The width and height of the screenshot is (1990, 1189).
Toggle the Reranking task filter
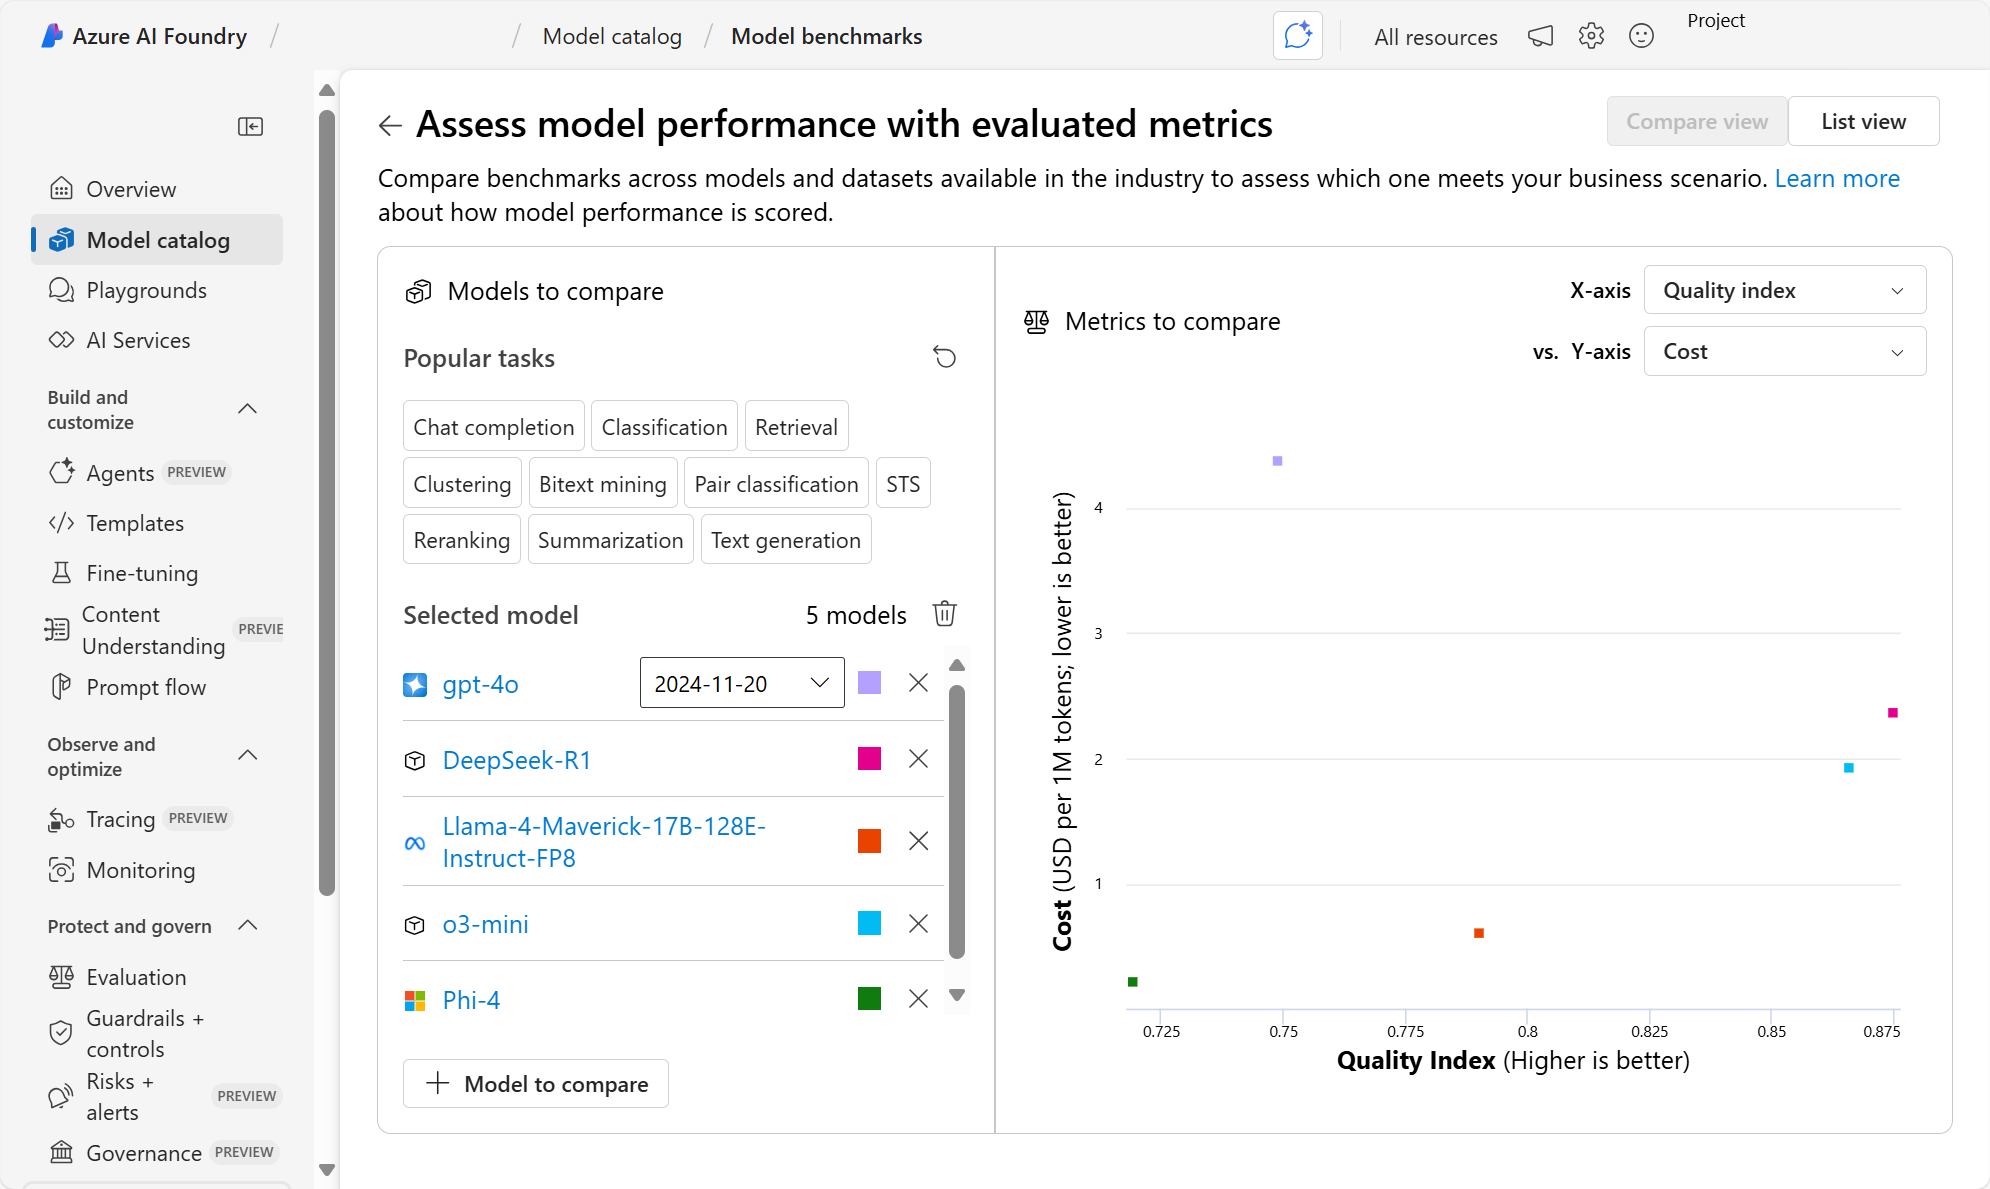(x=462, y=540)
